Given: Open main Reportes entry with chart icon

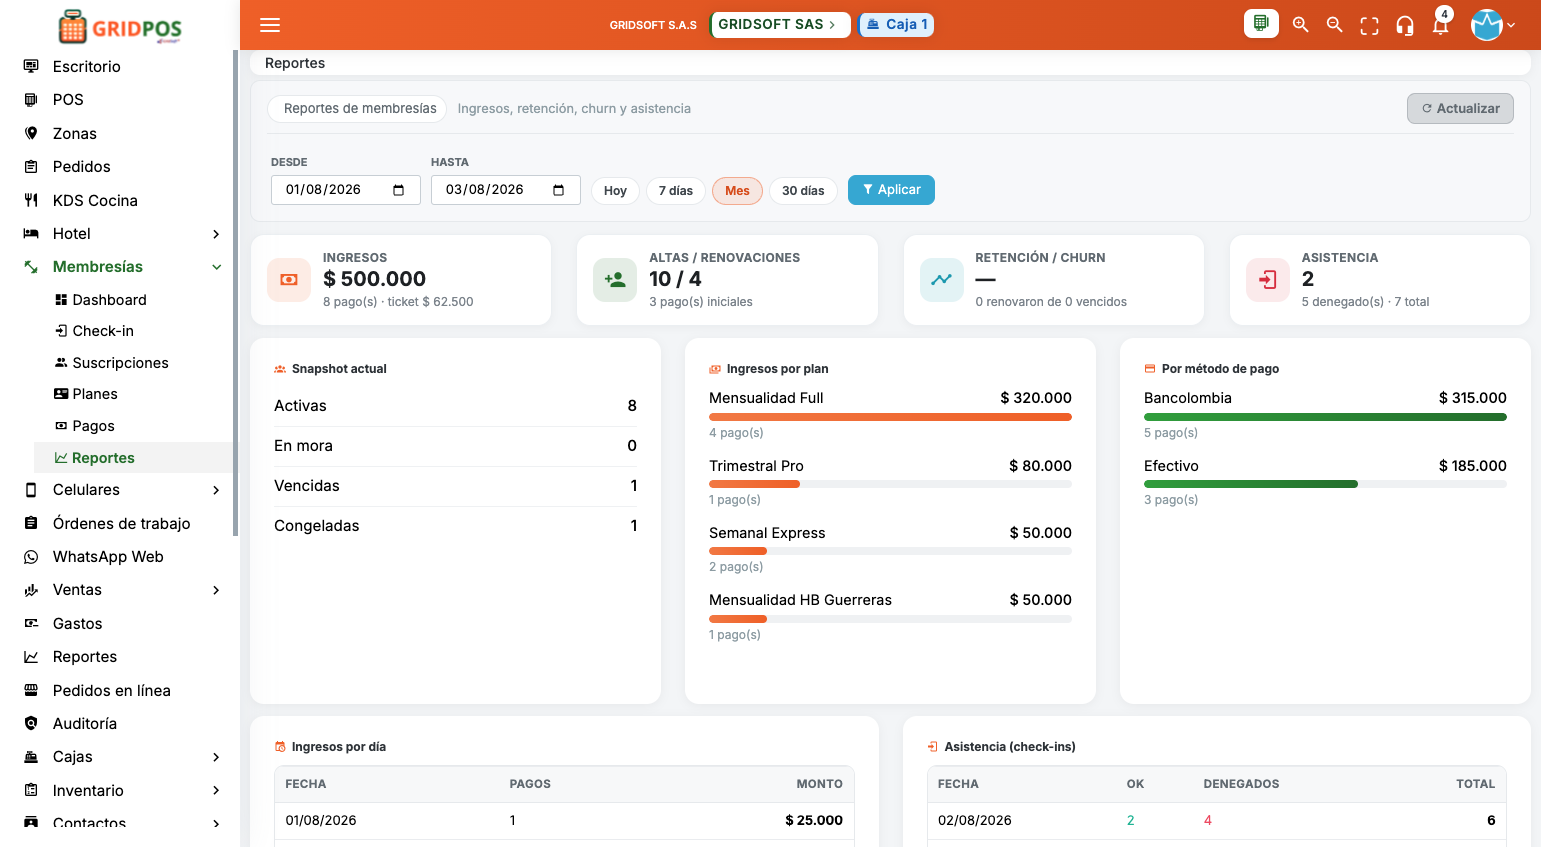Looking at the screenshot, I should [85, 657].
